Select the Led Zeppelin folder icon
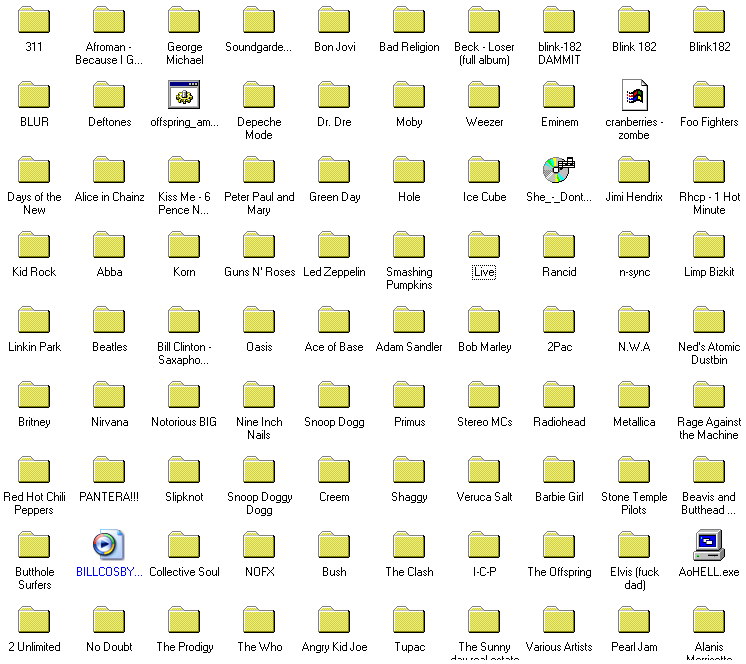 tap(334, 244)
